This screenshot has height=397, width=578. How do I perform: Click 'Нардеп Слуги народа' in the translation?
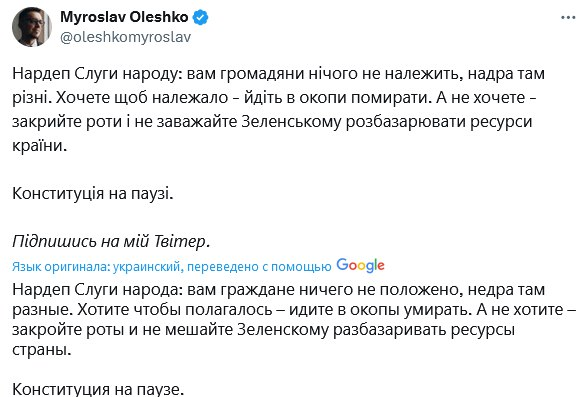[95, 290]
